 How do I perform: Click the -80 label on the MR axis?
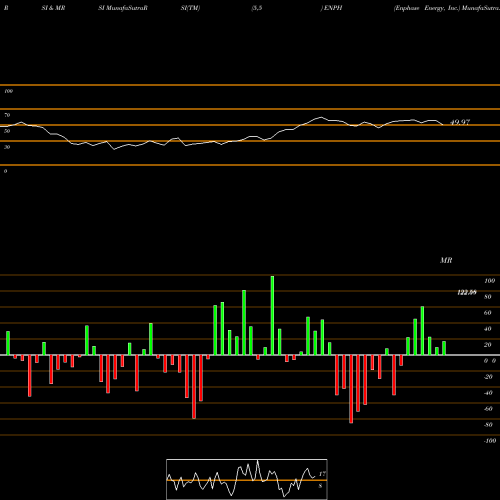tap(488, 425)
